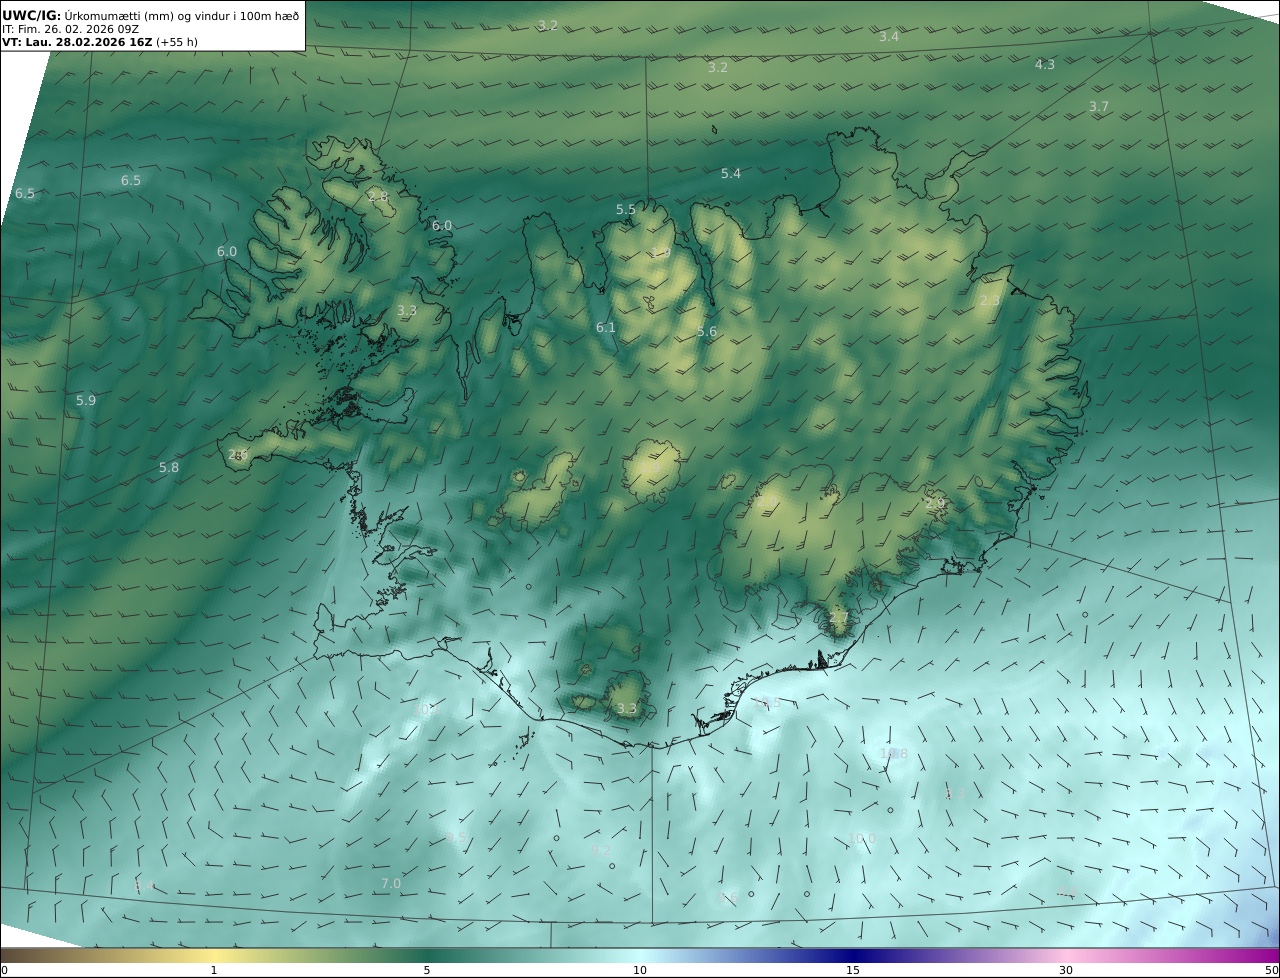This screenshot has height=978, width=1280.
Task: Click the 5.5 value label on the map
Action: [625, 210]
